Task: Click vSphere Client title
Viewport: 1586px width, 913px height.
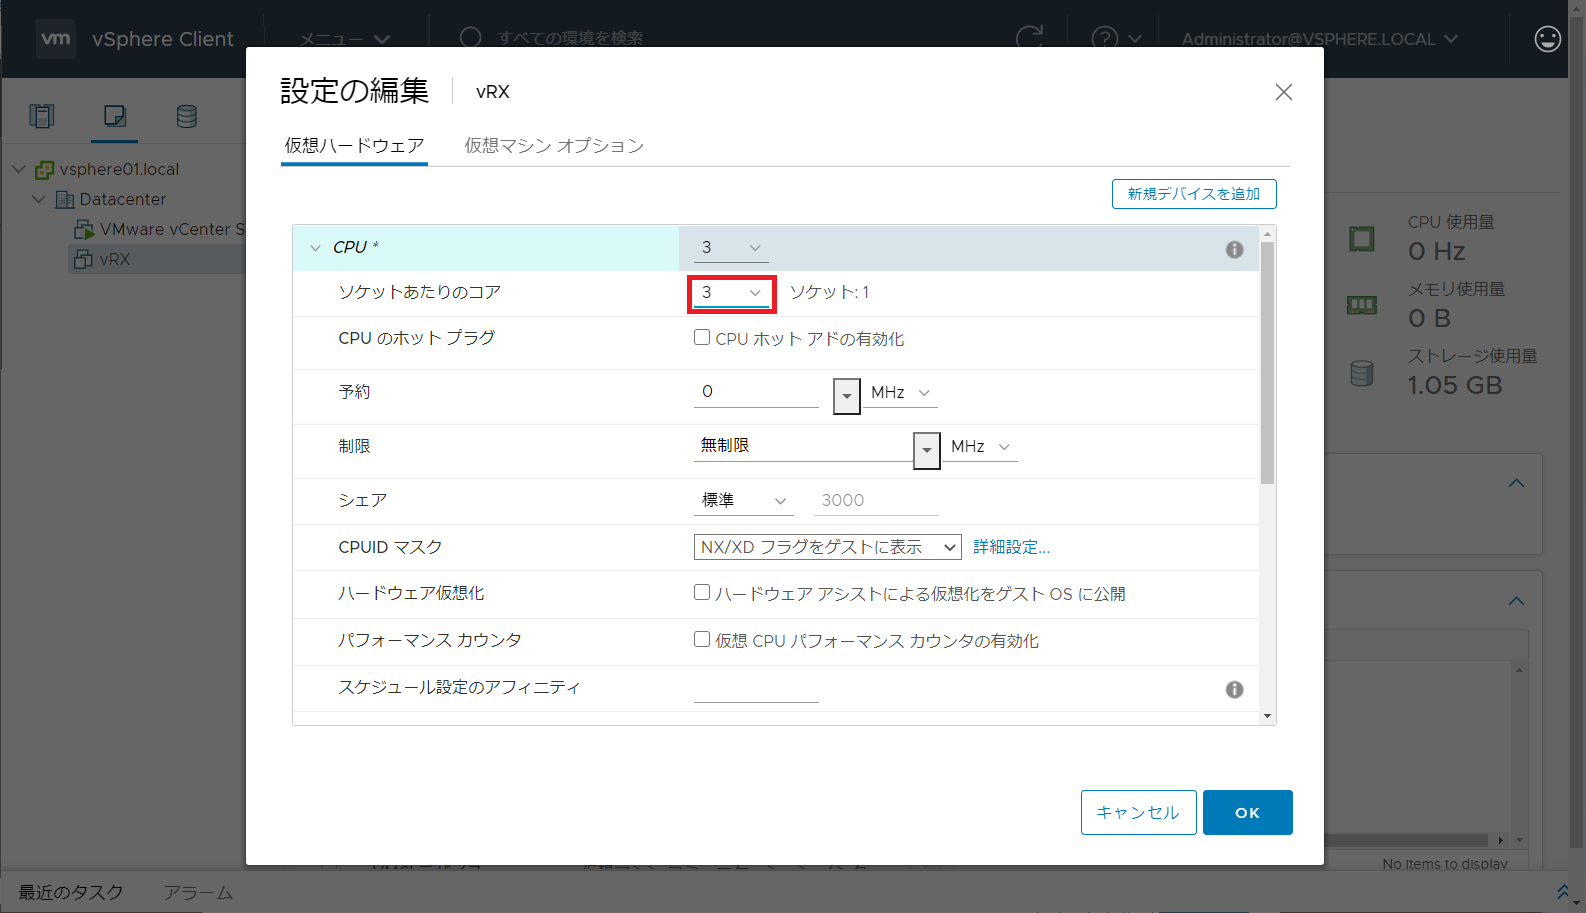Action: coord(163,39)
